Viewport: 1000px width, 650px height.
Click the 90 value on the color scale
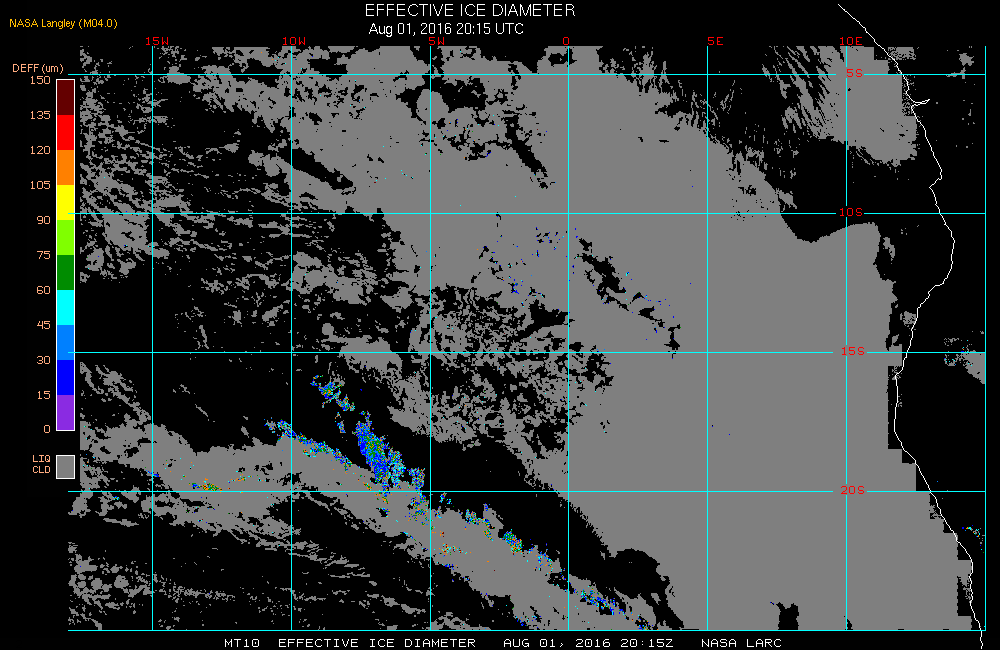click(43, 220)
